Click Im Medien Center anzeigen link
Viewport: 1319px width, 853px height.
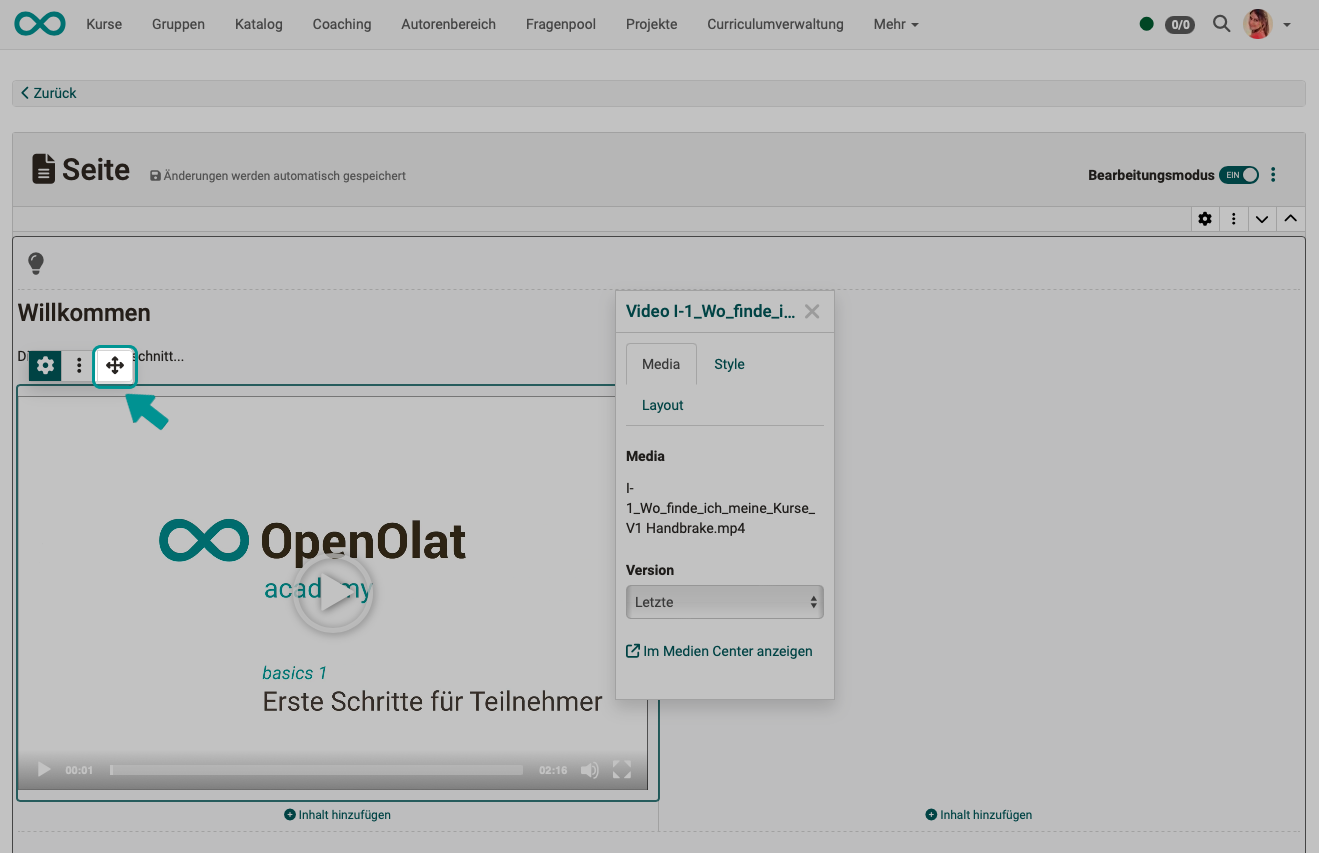(719, 651)
